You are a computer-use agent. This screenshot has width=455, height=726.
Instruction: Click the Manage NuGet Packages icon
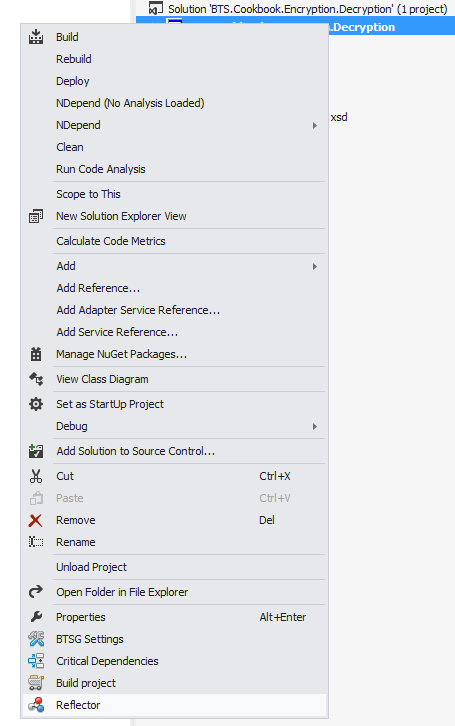click(x=36, y=354)
